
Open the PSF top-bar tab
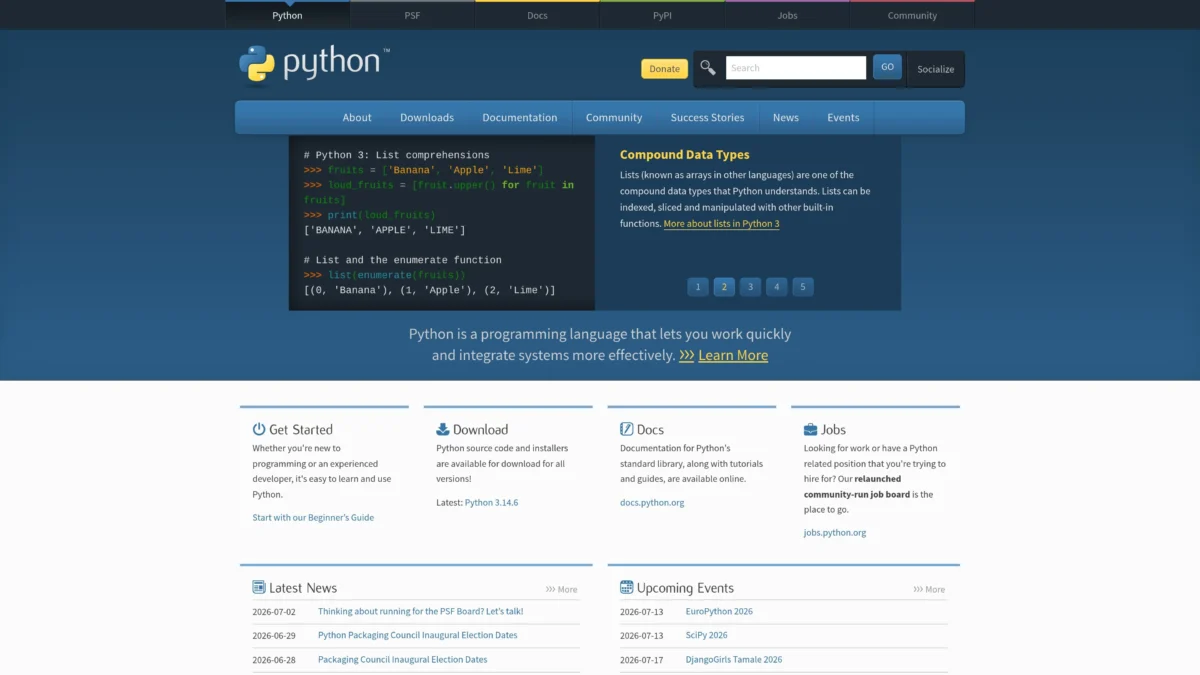412,15
